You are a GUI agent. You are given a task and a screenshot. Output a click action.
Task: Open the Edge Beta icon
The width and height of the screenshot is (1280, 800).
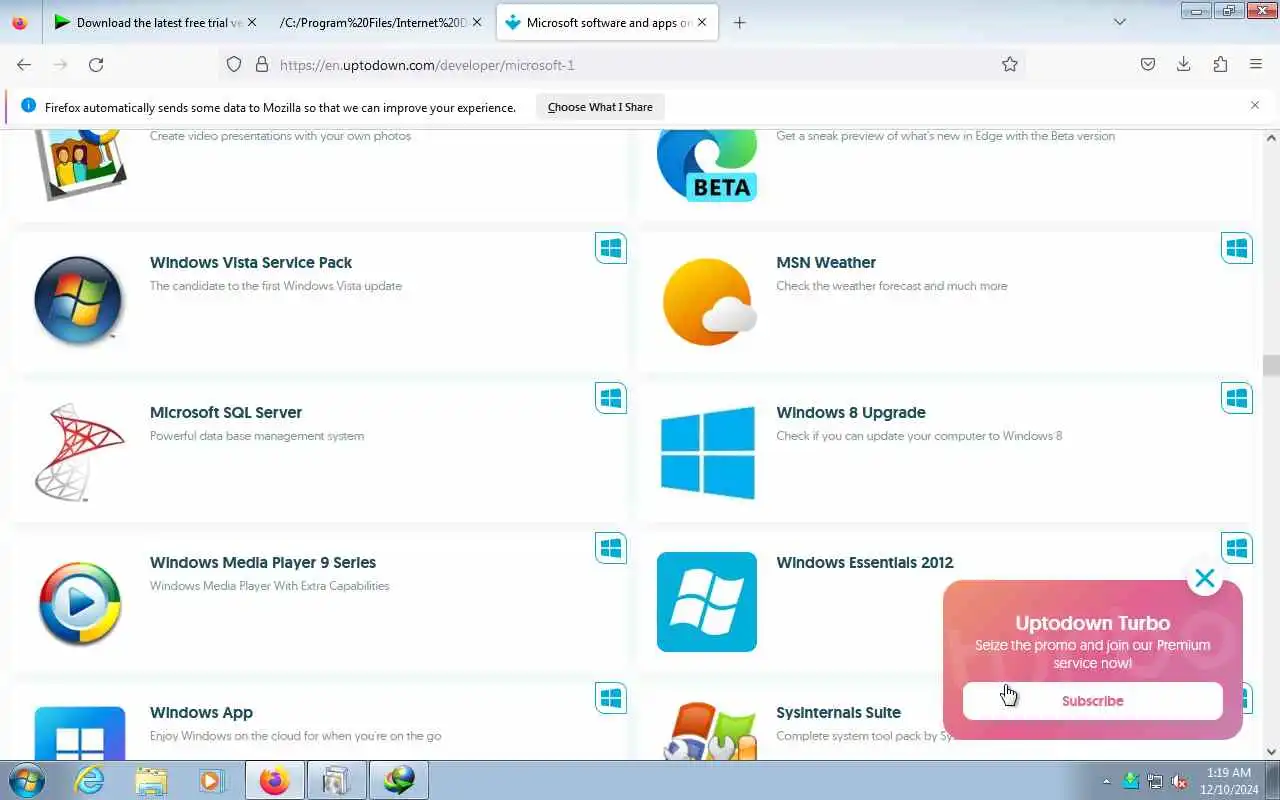pyautogui.click(x=707, y=165)
